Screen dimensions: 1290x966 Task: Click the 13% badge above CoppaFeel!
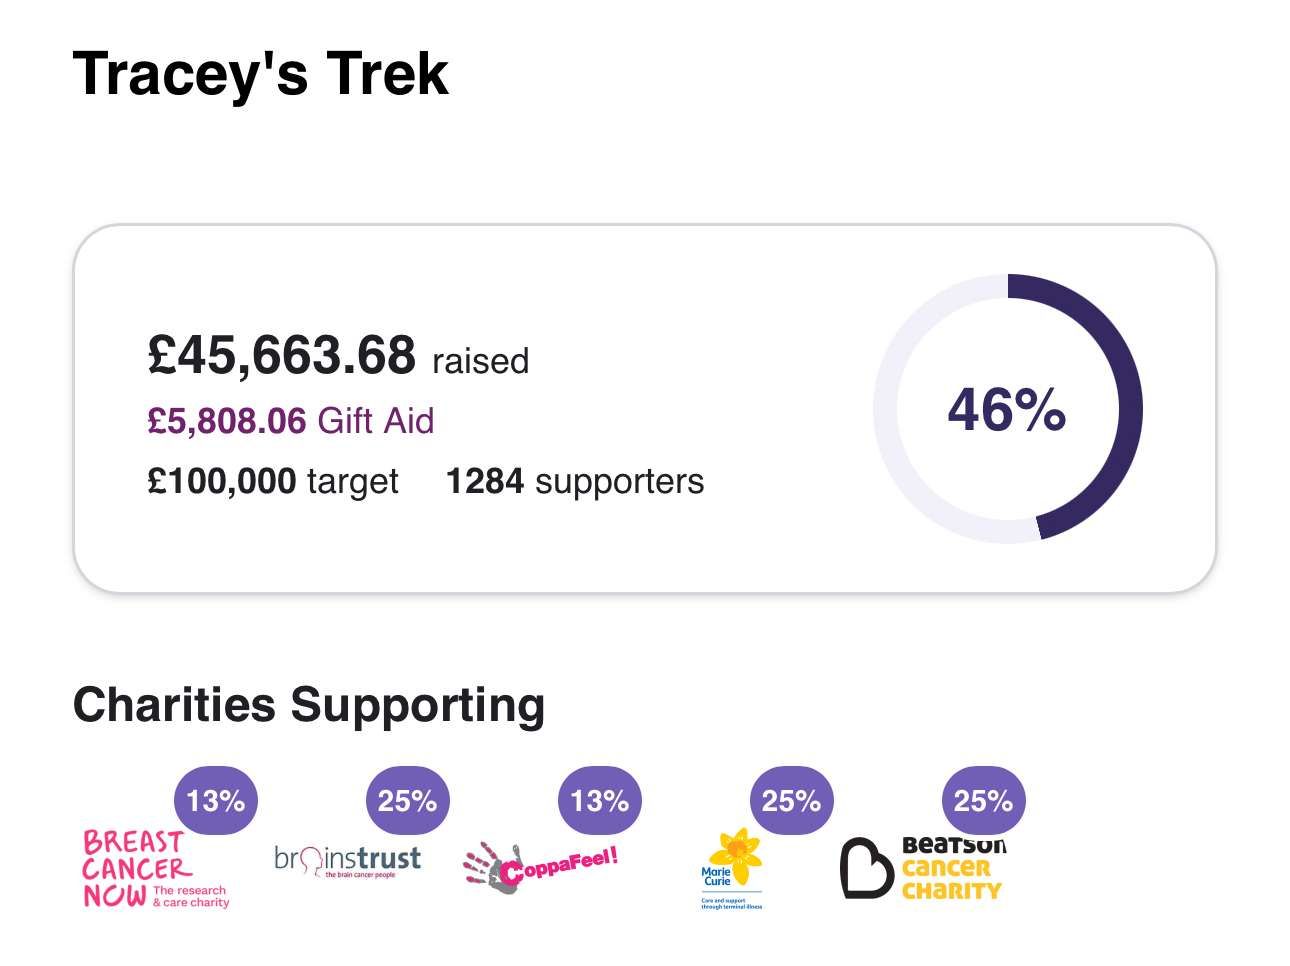pyautogui.click(x=599, y=801)
